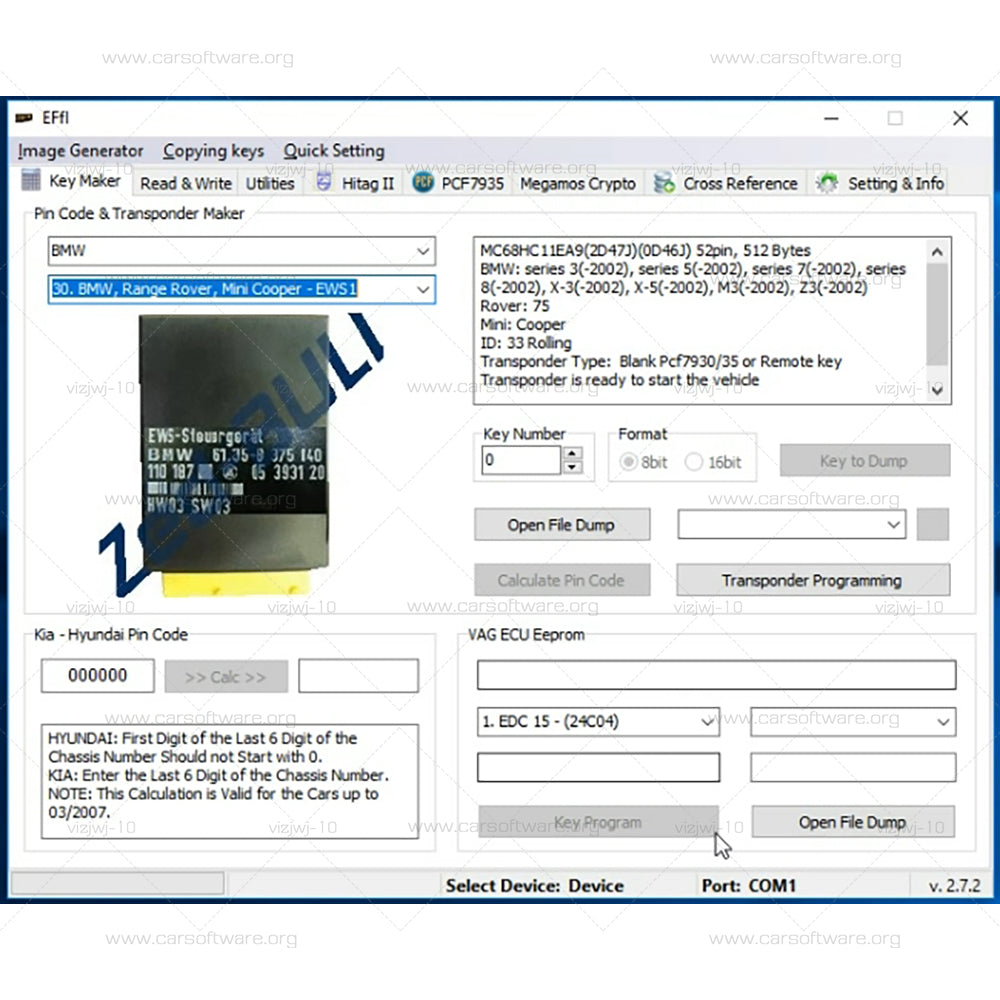Click the 000000 chassis number field
This screenshot has height=1000, width=1000.
[98, 675]
